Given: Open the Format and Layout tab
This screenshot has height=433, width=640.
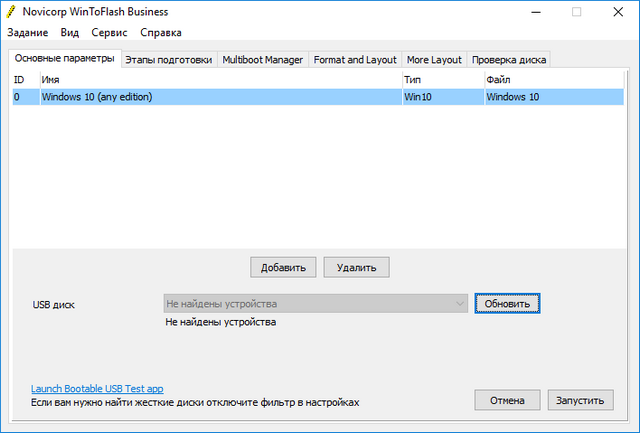Looking at the screenshot, I should pos(354,59).
